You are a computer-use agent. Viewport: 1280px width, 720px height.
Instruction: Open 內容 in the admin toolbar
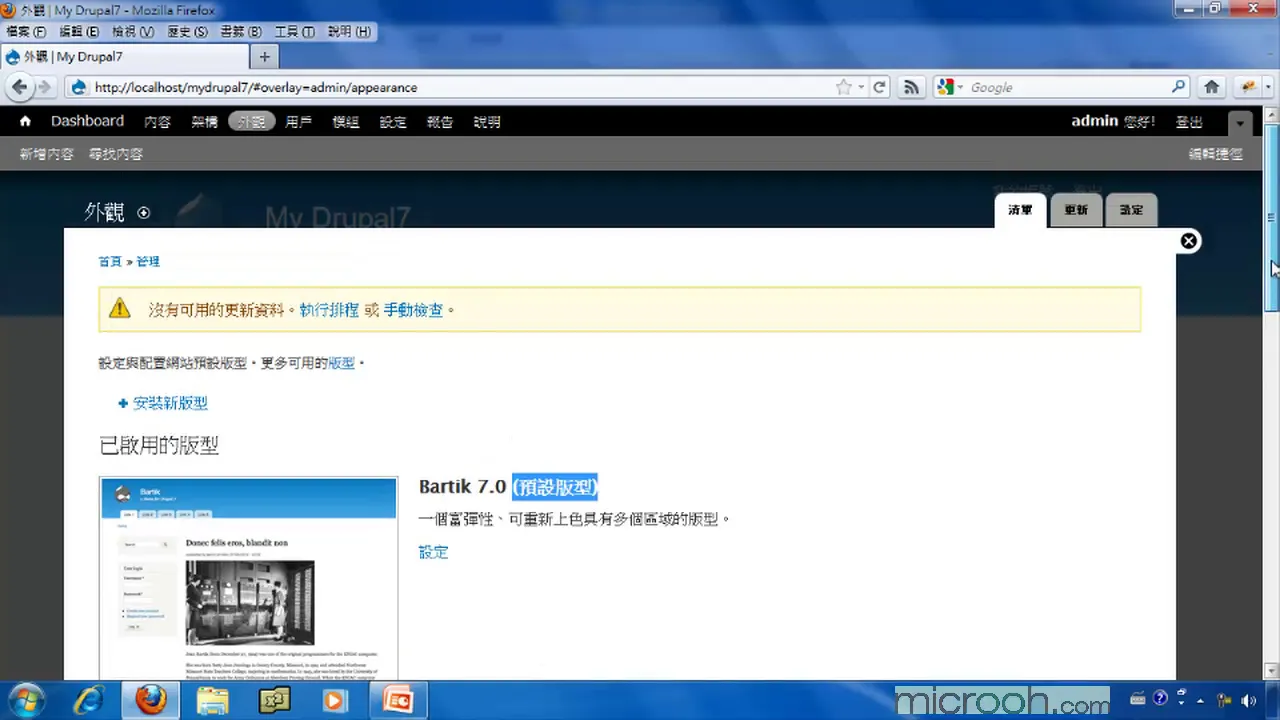click(157, 122)
